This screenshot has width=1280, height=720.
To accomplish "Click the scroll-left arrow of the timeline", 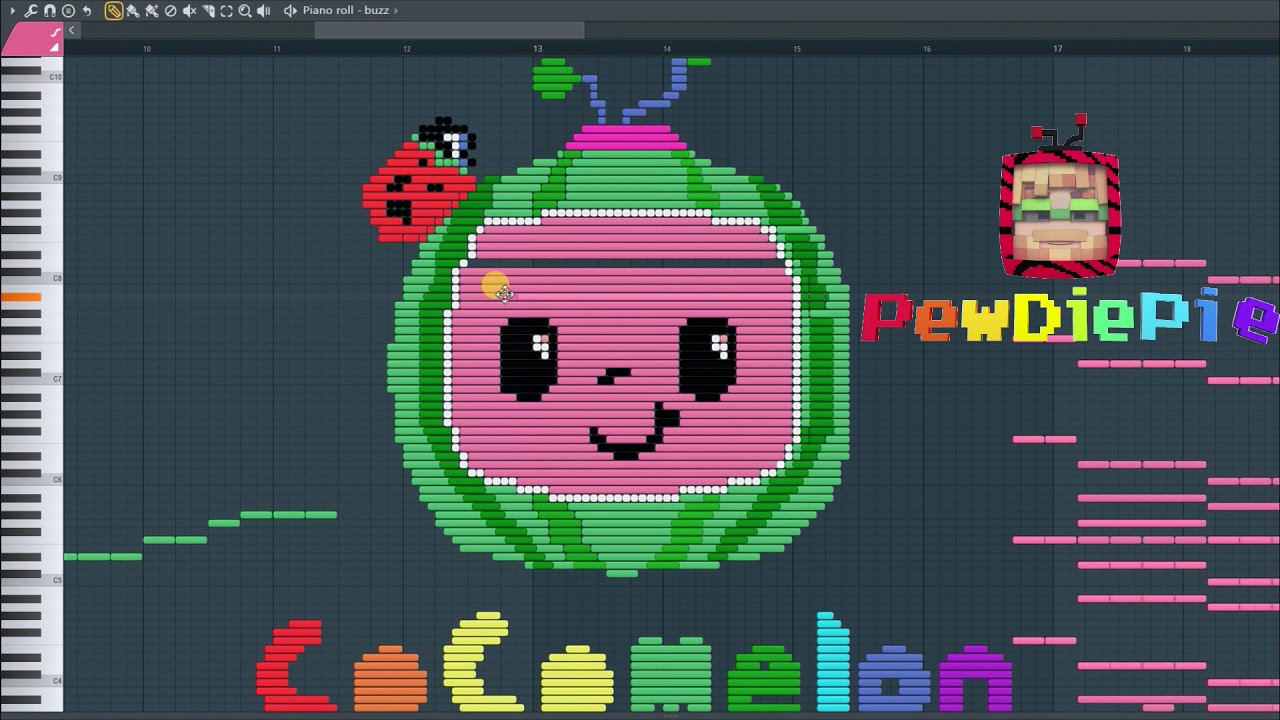I will click(72, 30).
